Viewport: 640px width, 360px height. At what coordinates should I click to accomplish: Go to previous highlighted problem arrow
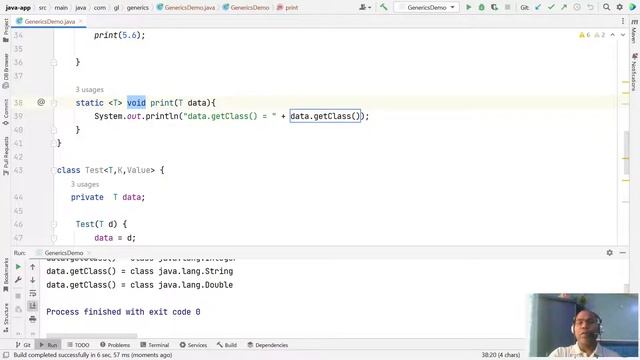pyautogui.click(x=613, y=35)
